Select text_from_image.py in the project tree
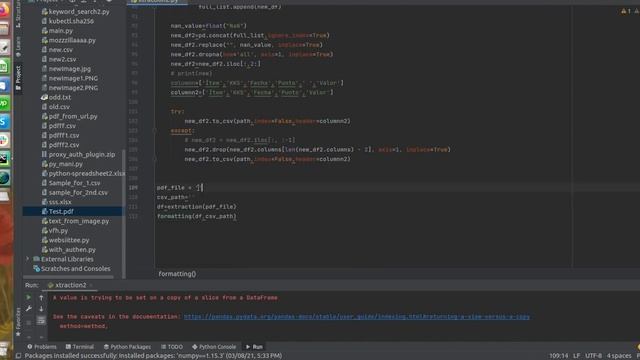The image size is (640, 360). (x=76, y=221)
